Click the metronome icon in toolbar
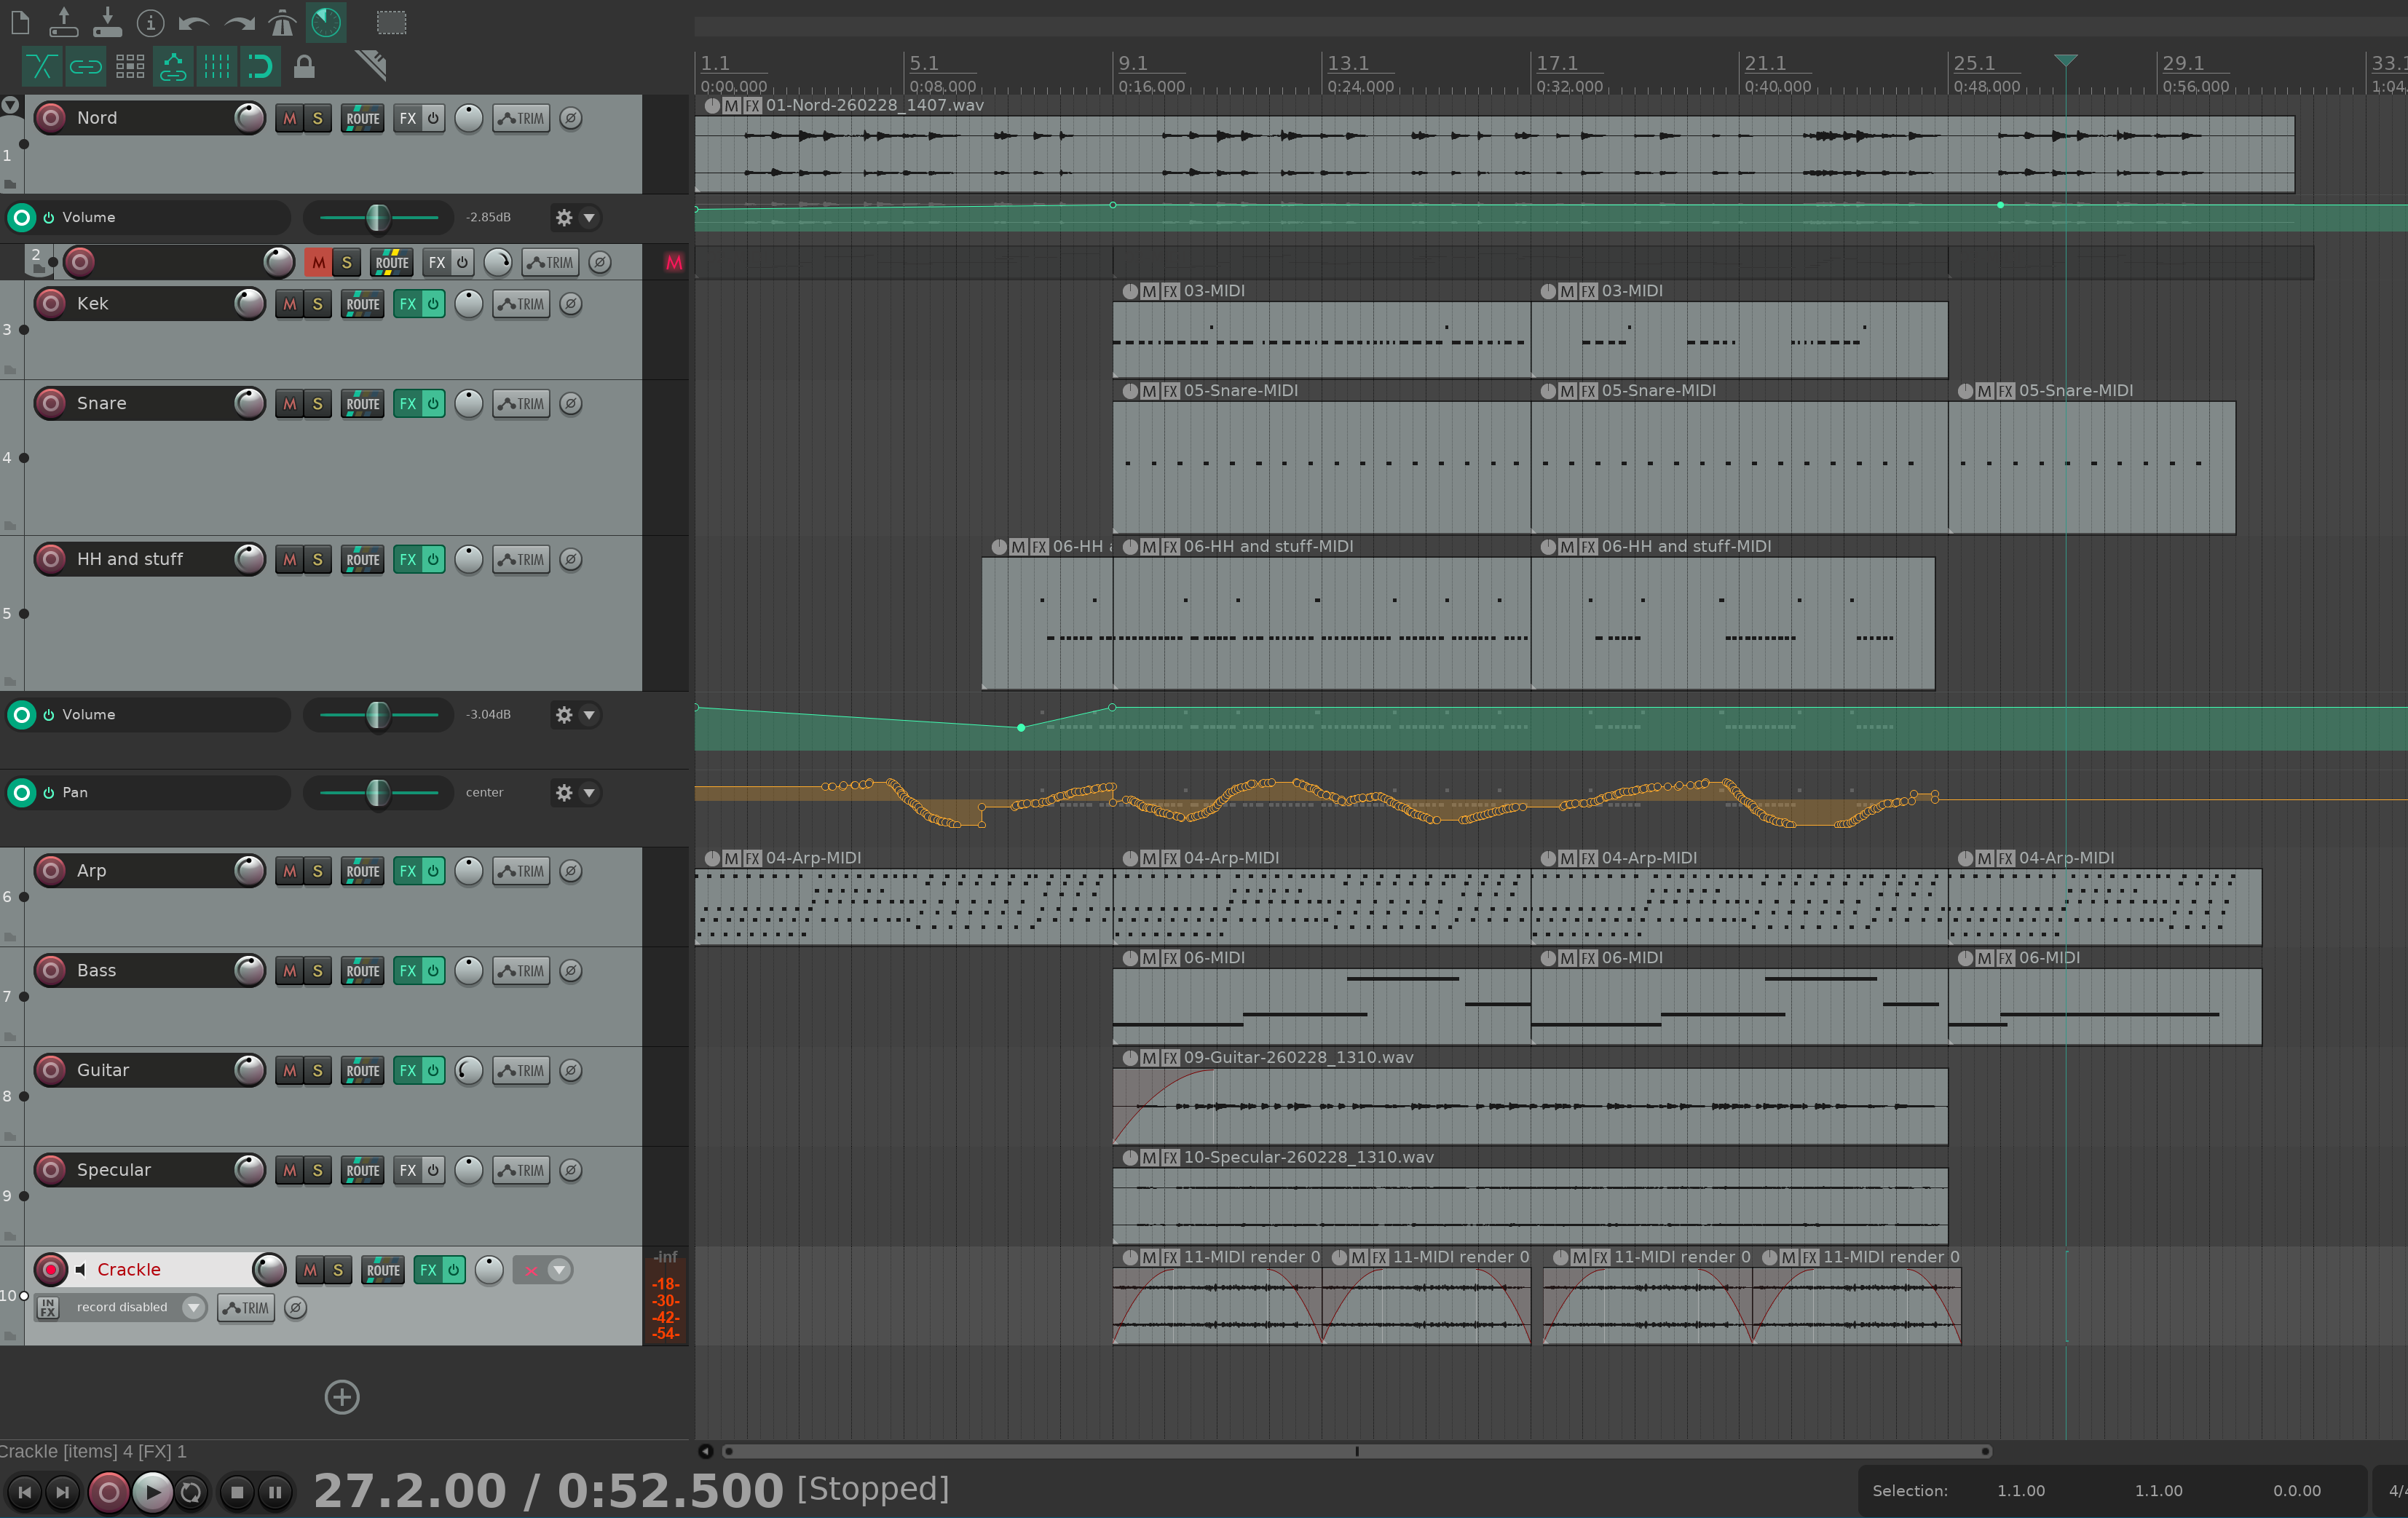Screen dimensions: 2408x1518 [282, 22]
